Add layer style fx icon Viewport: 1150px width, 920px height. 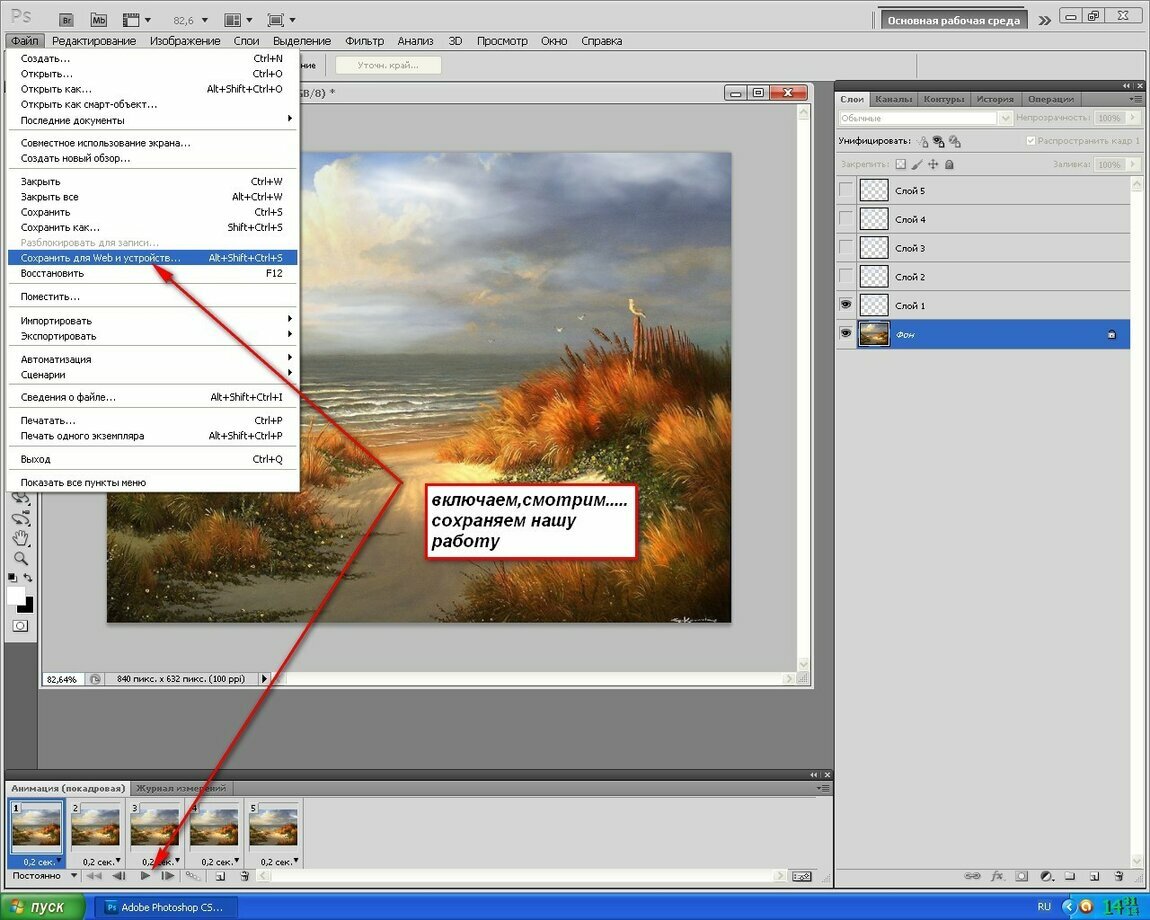tap(997, 876)
